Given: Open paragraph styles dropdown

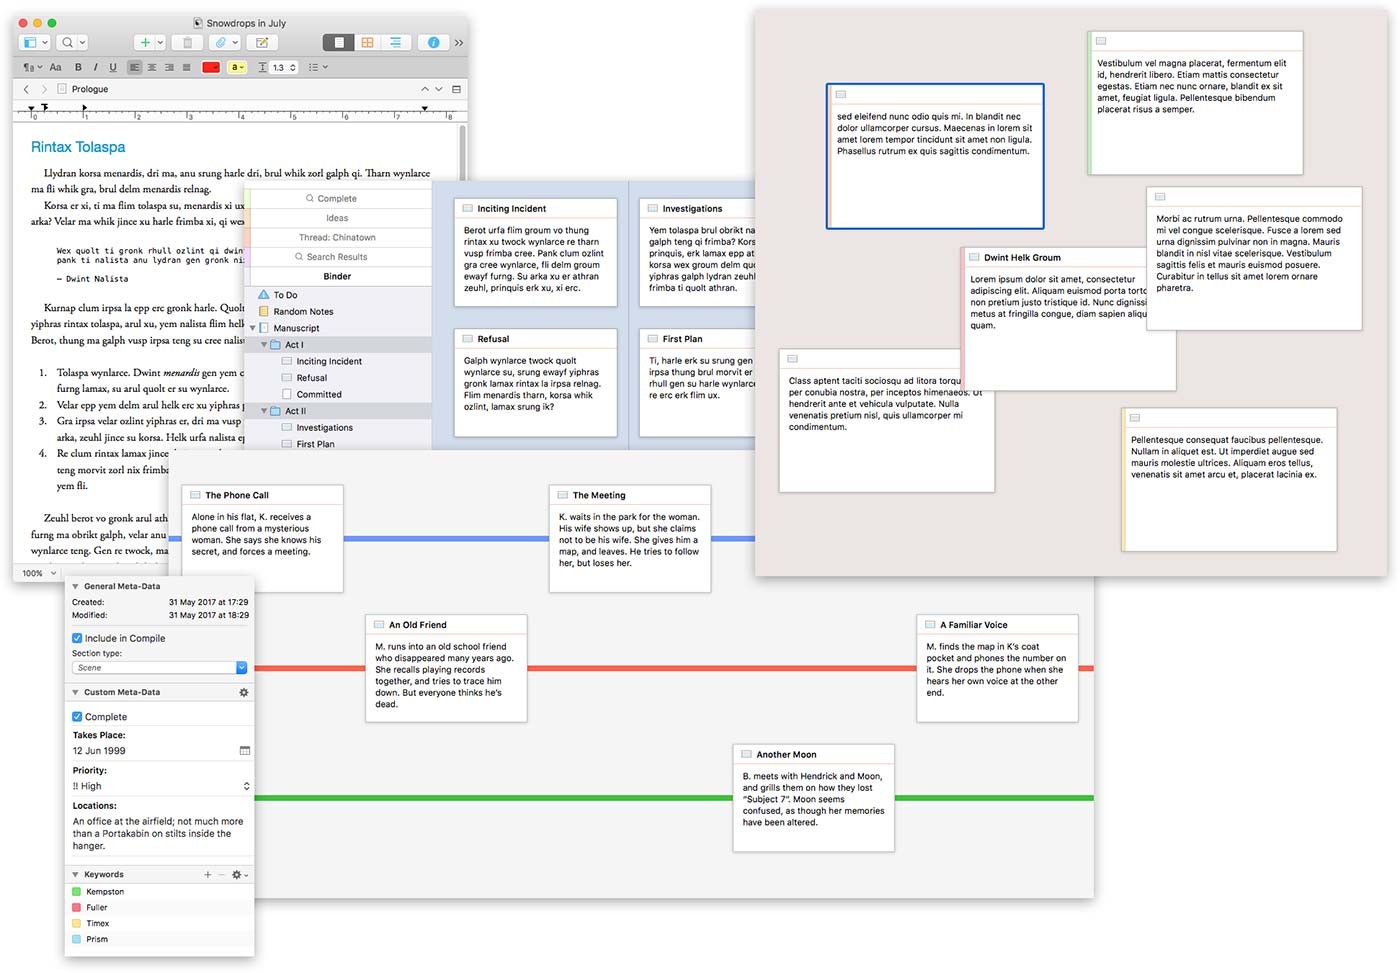Looking at the screenshot, I should coord(32,68).
